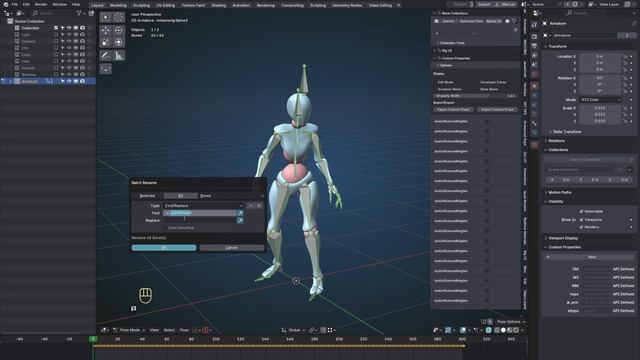Select the Cursor tool in the viewport toolbar
640x360 pixels.
[x=119, y=17]
